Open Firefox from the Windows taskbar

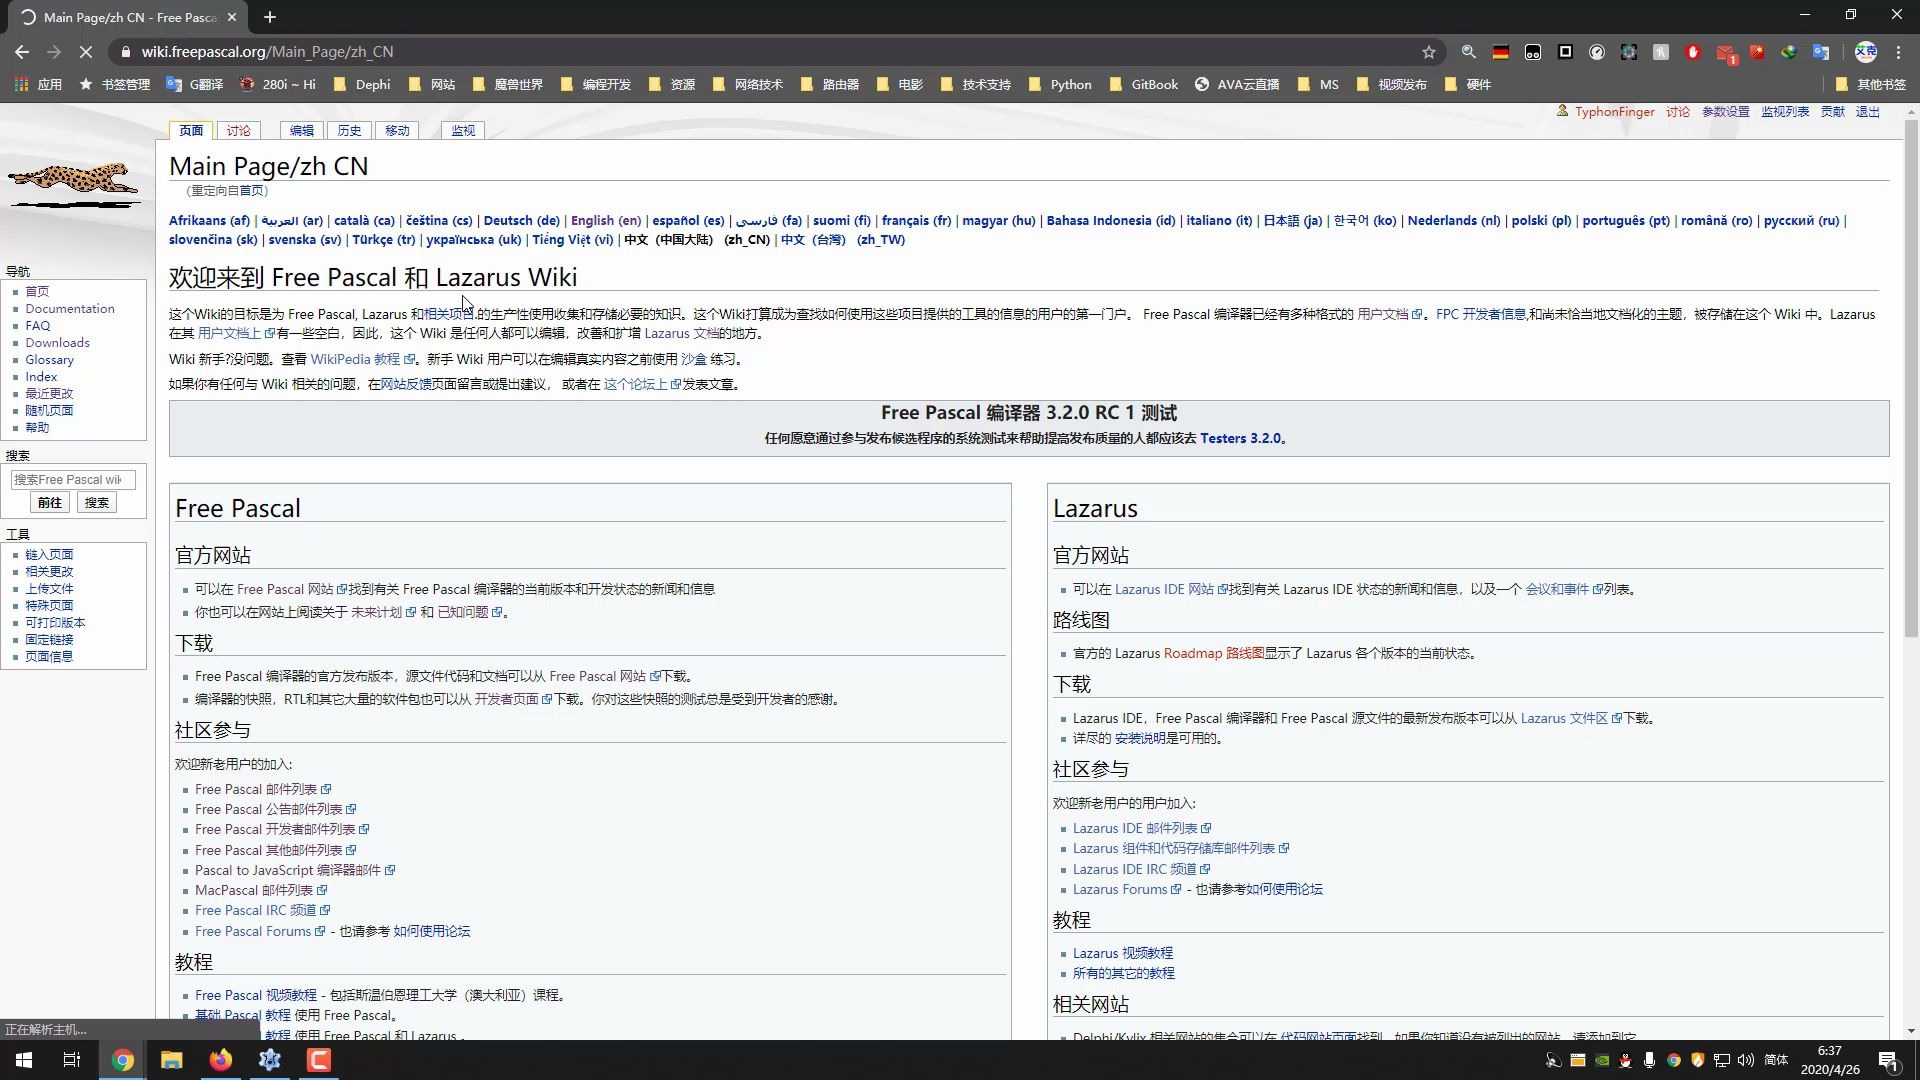[x=220, y=1060]
